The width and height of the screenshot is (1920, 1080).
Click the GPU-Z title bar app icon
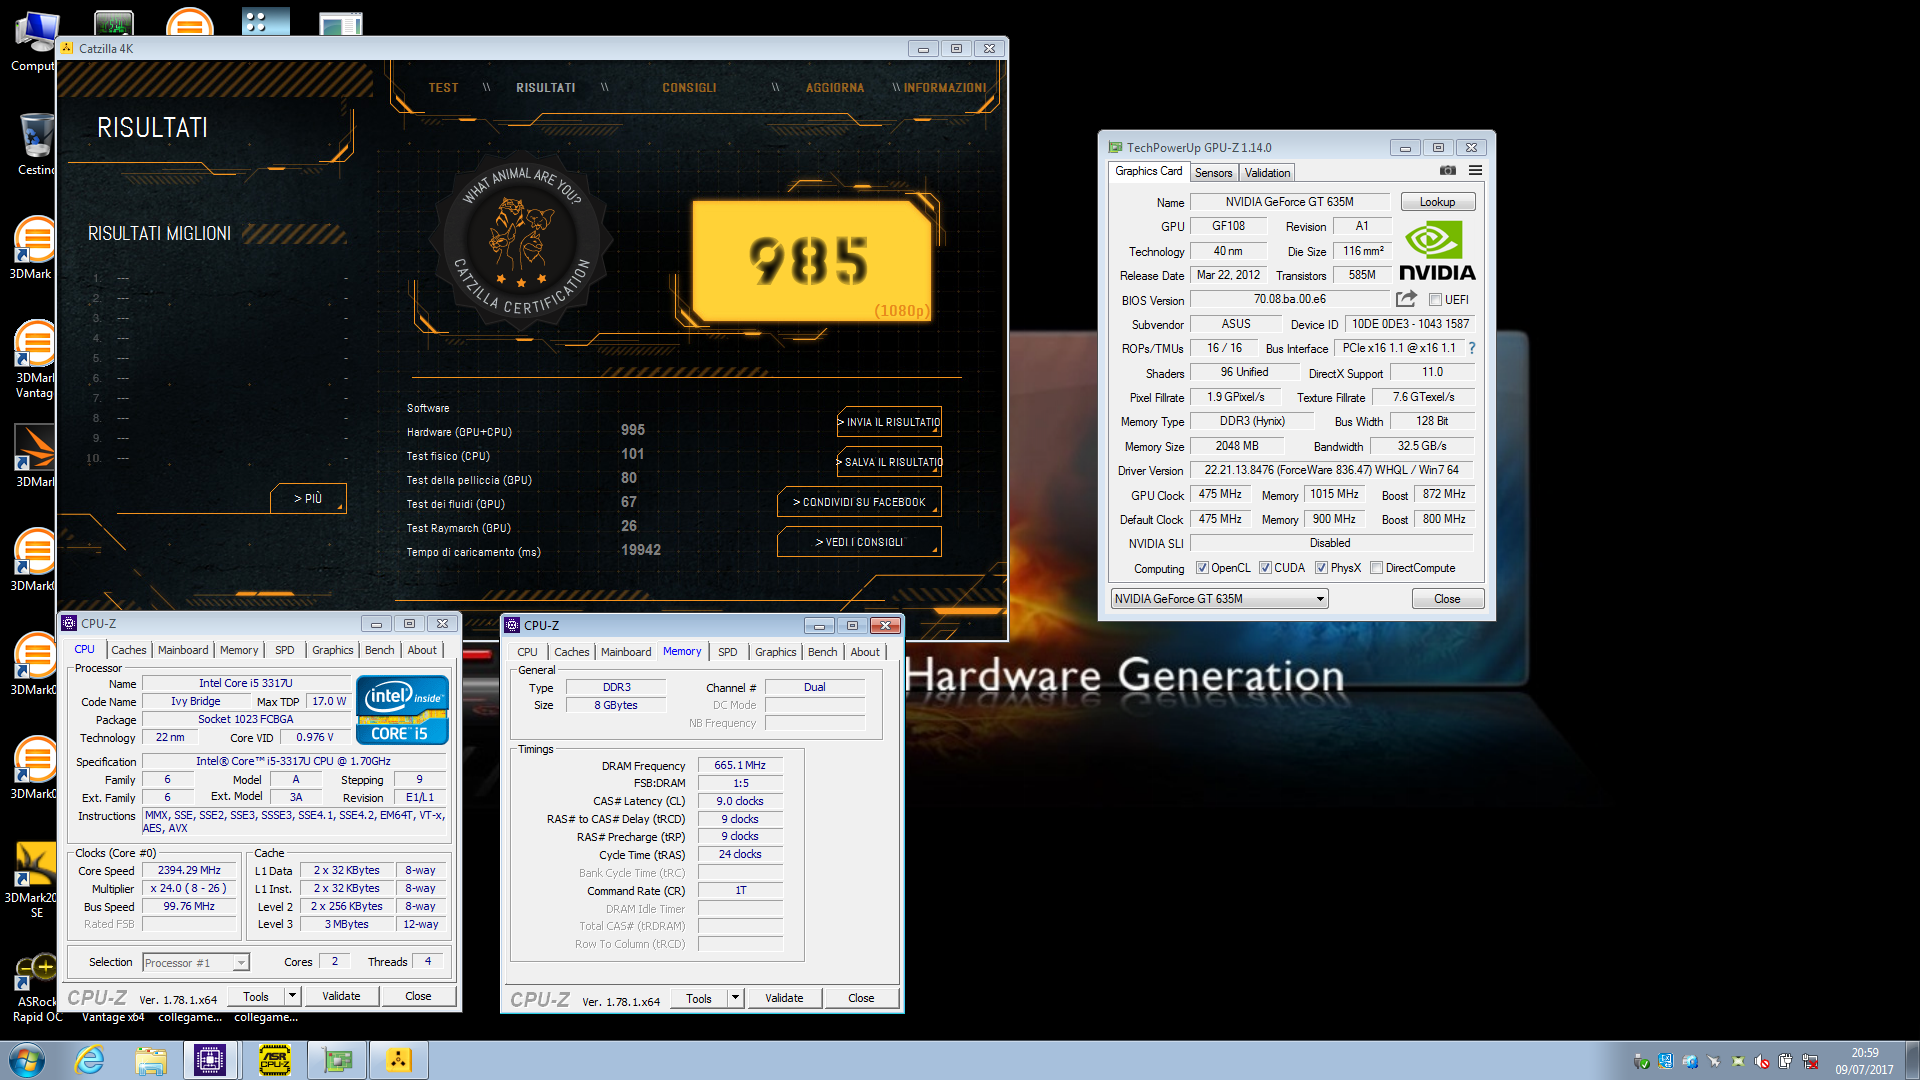coord(1115,147)
